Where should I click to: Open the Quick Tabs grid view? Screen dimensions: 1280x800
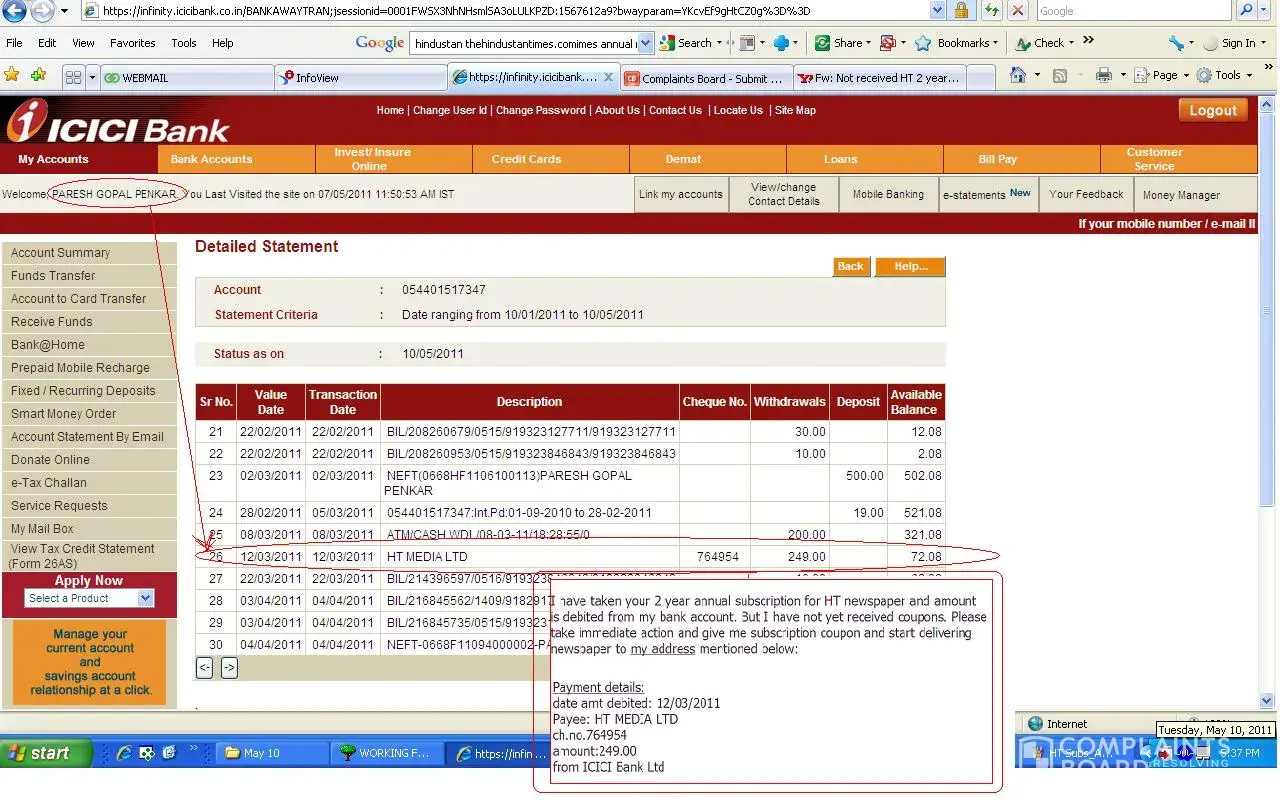point(72,77)
